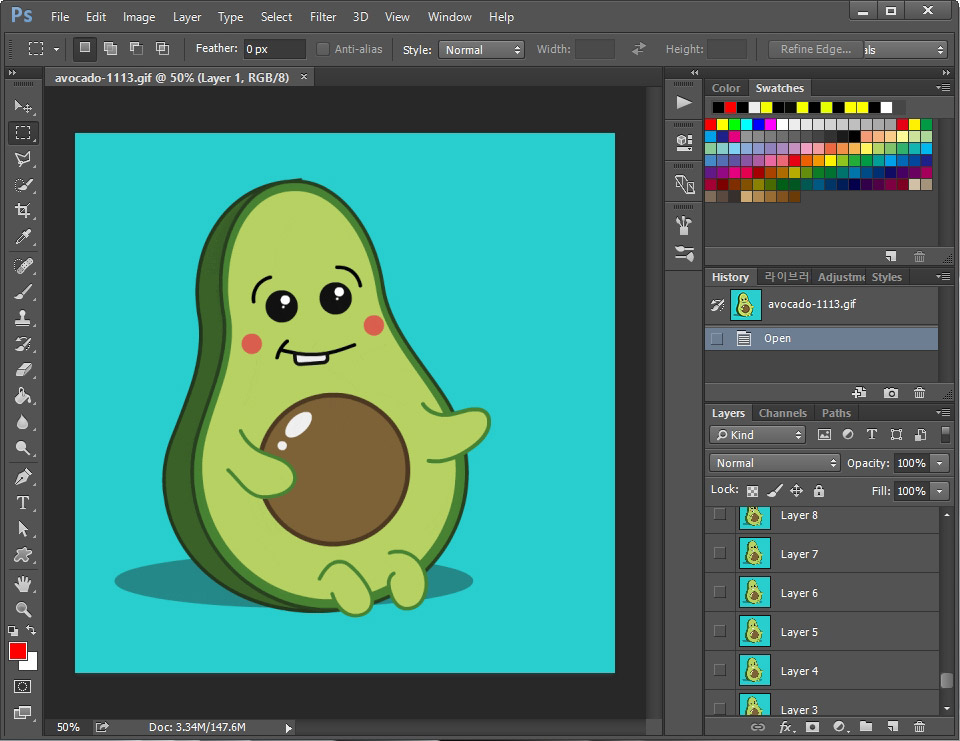Select the Path Selection tool
This screenshot has width=960, height=741.
point(23,528)
